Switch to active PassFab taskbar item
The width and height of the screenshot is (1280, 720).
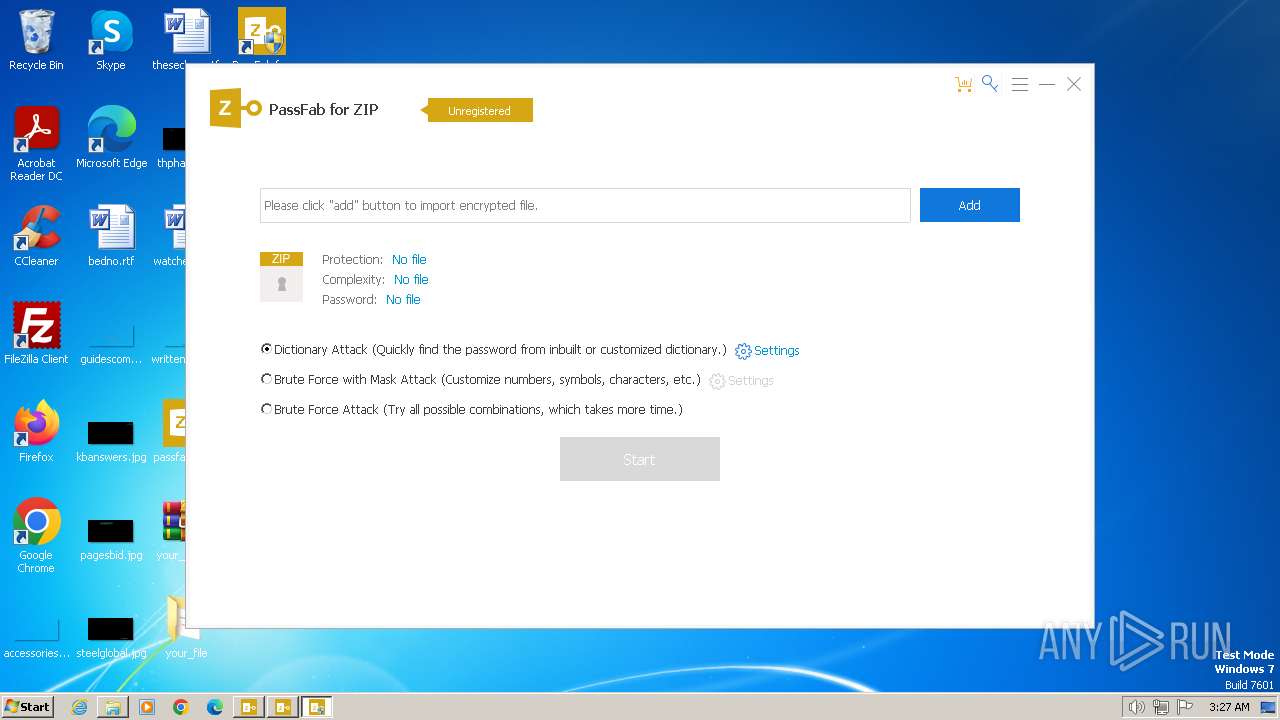[x=317, y=707]
